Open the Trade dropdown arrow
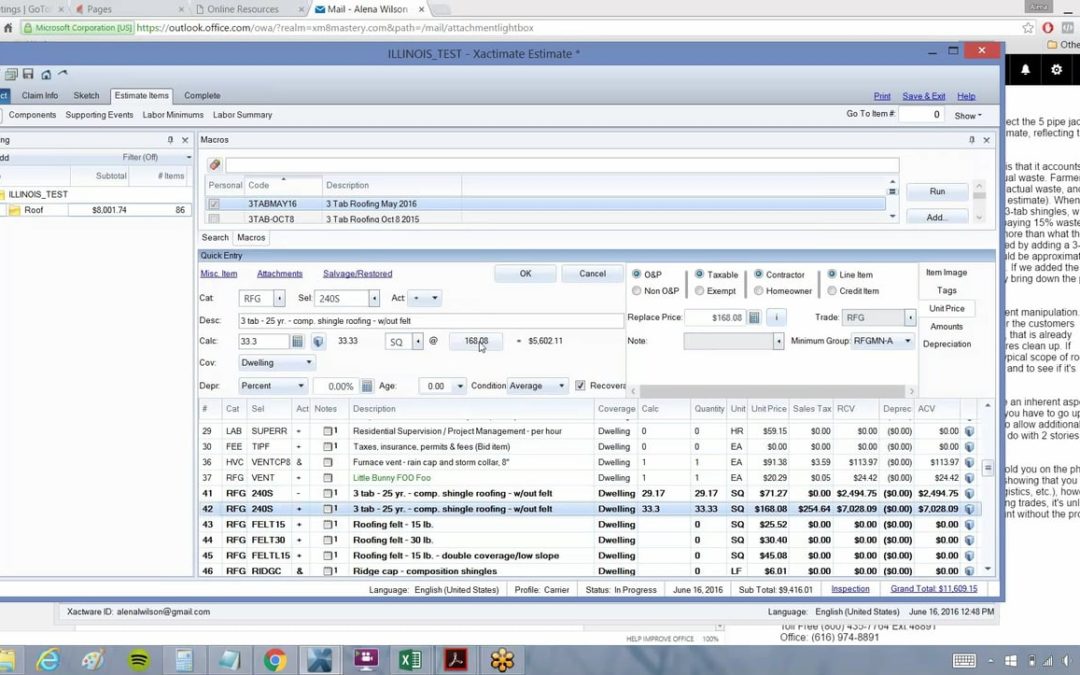The image size is (1080, 675). coord(909,318)
